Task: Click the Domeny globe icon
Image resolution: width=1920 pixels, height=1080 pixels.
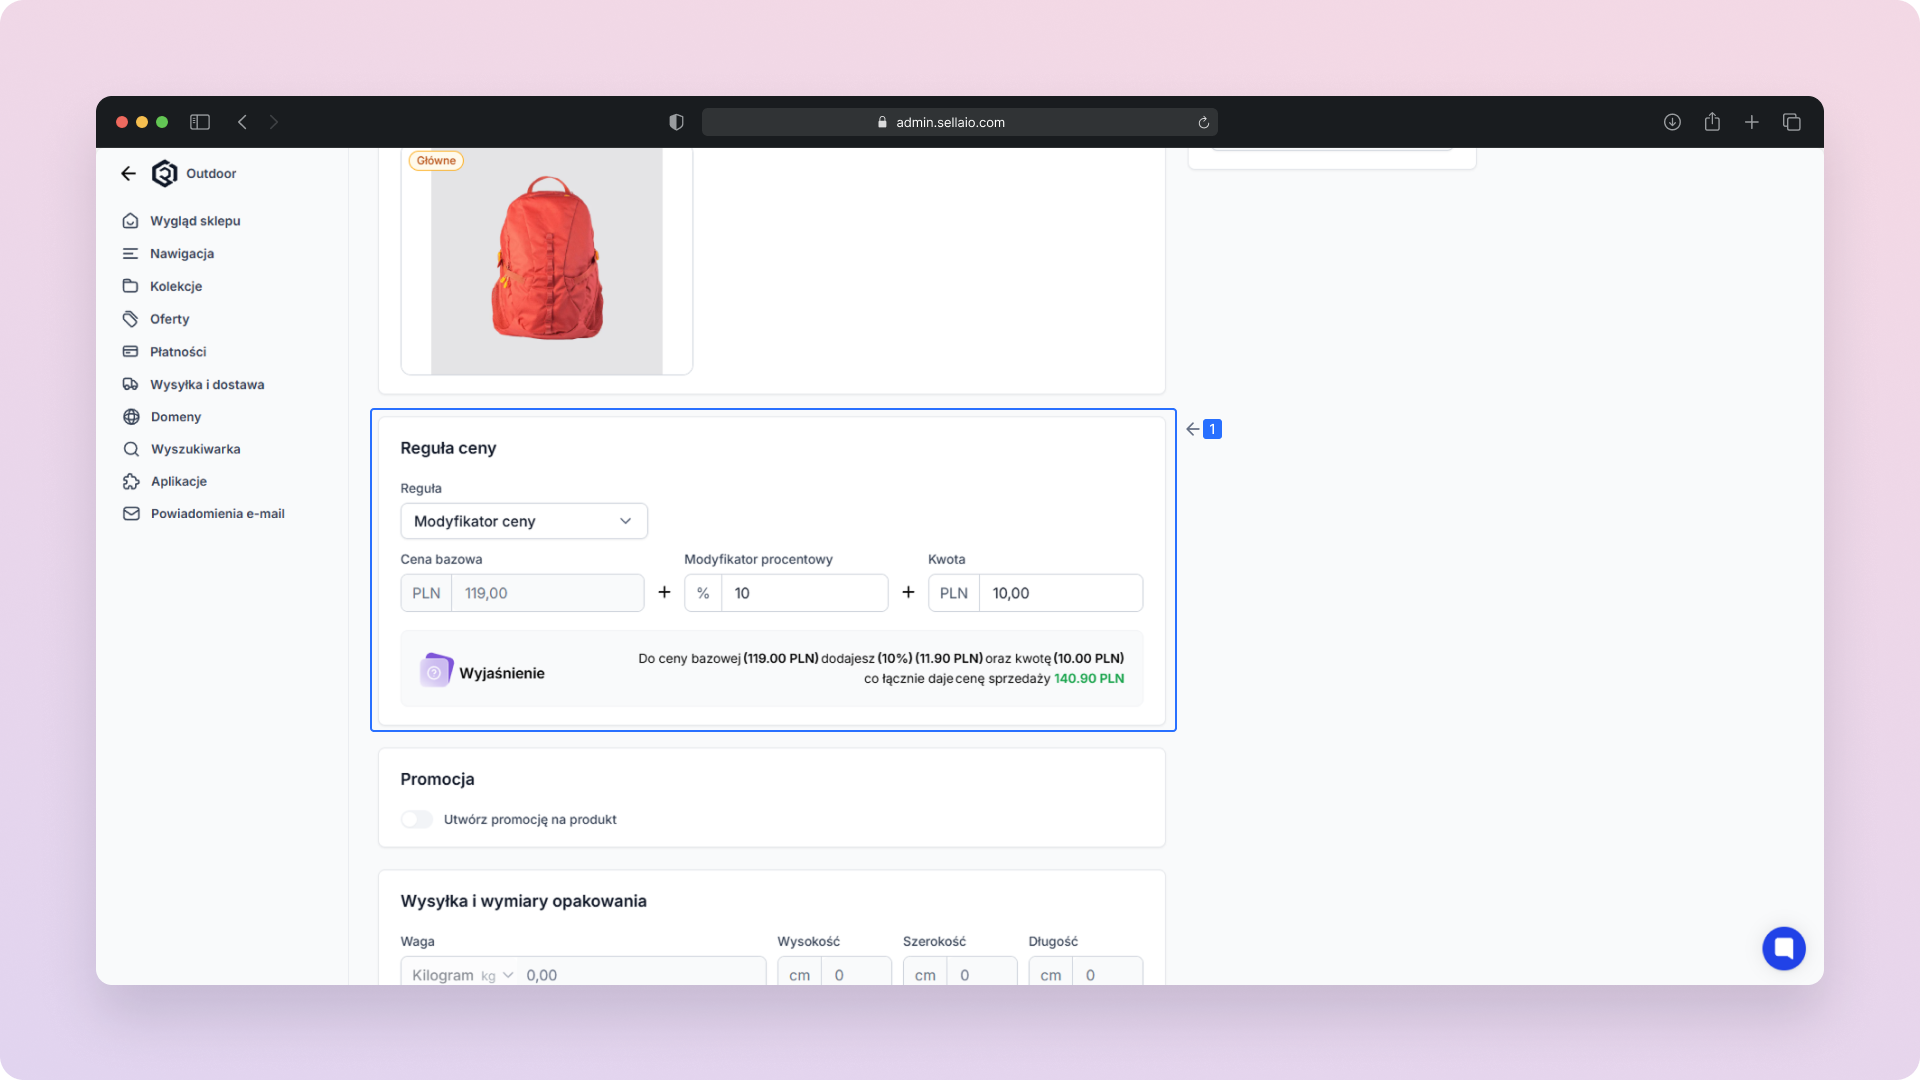Action: (131, 417)
